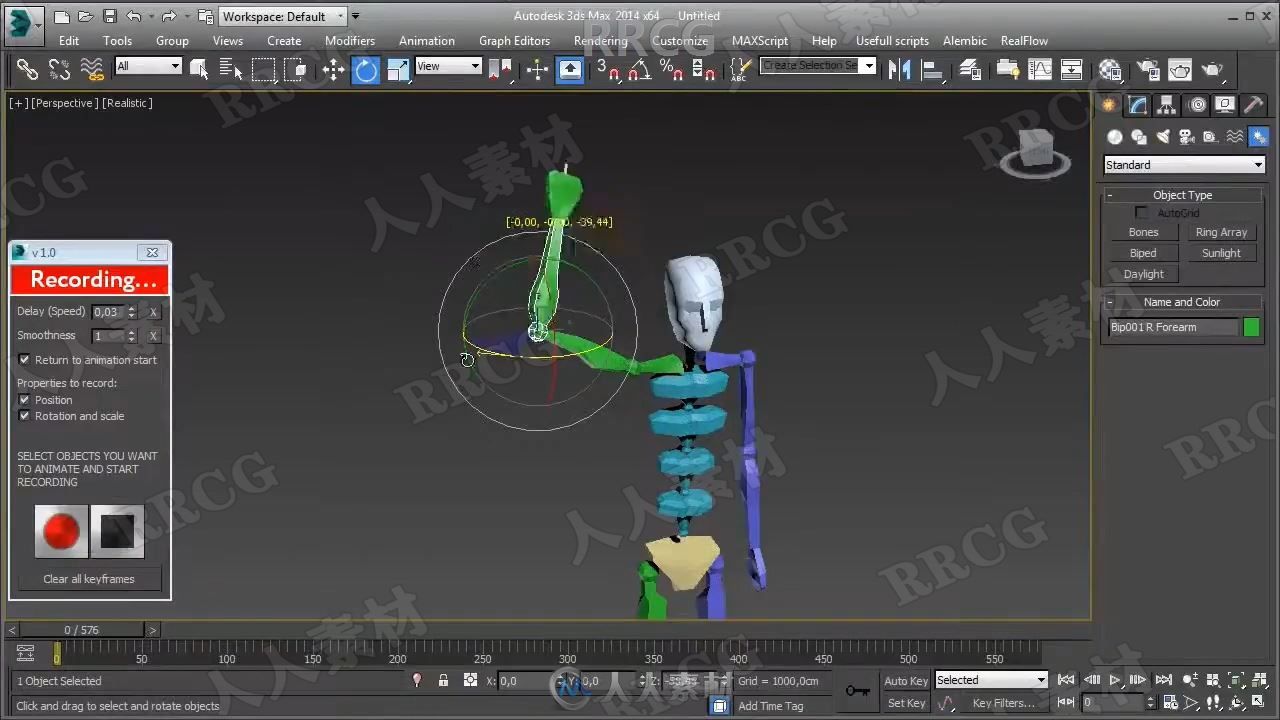Image resolution: width=1280 pixels, height=720 pixels.
Task: Select the Link tool in main toolbar
Action: (x=27, y=69)
